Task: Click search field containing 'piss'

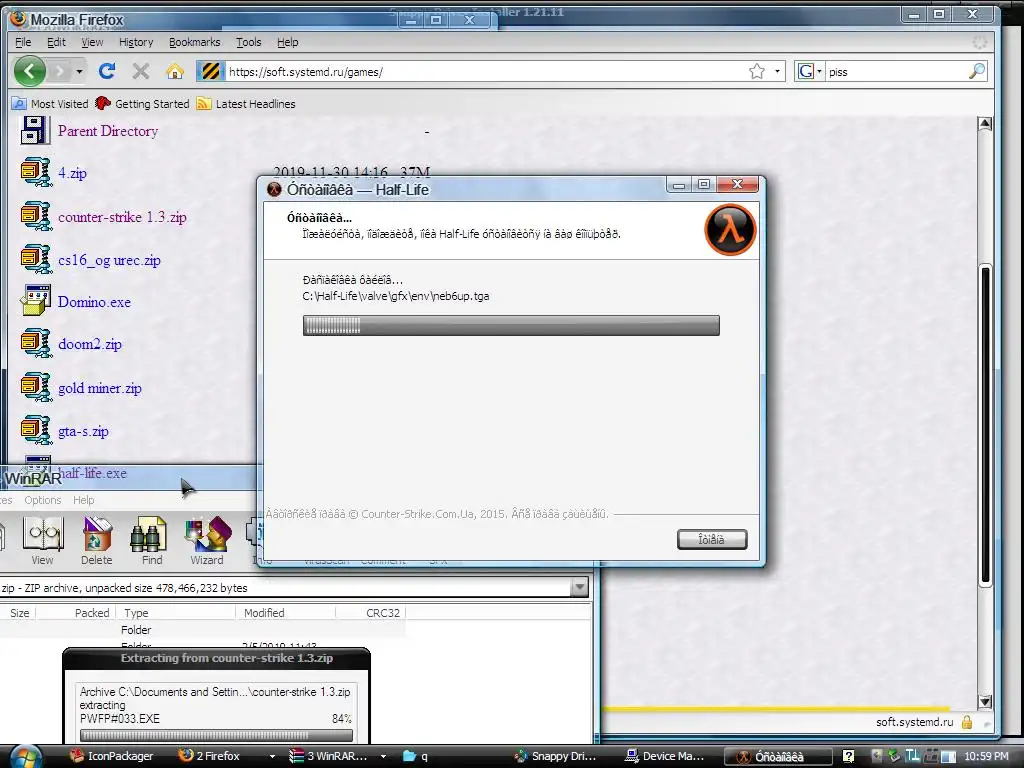Action: coord(896,72)
